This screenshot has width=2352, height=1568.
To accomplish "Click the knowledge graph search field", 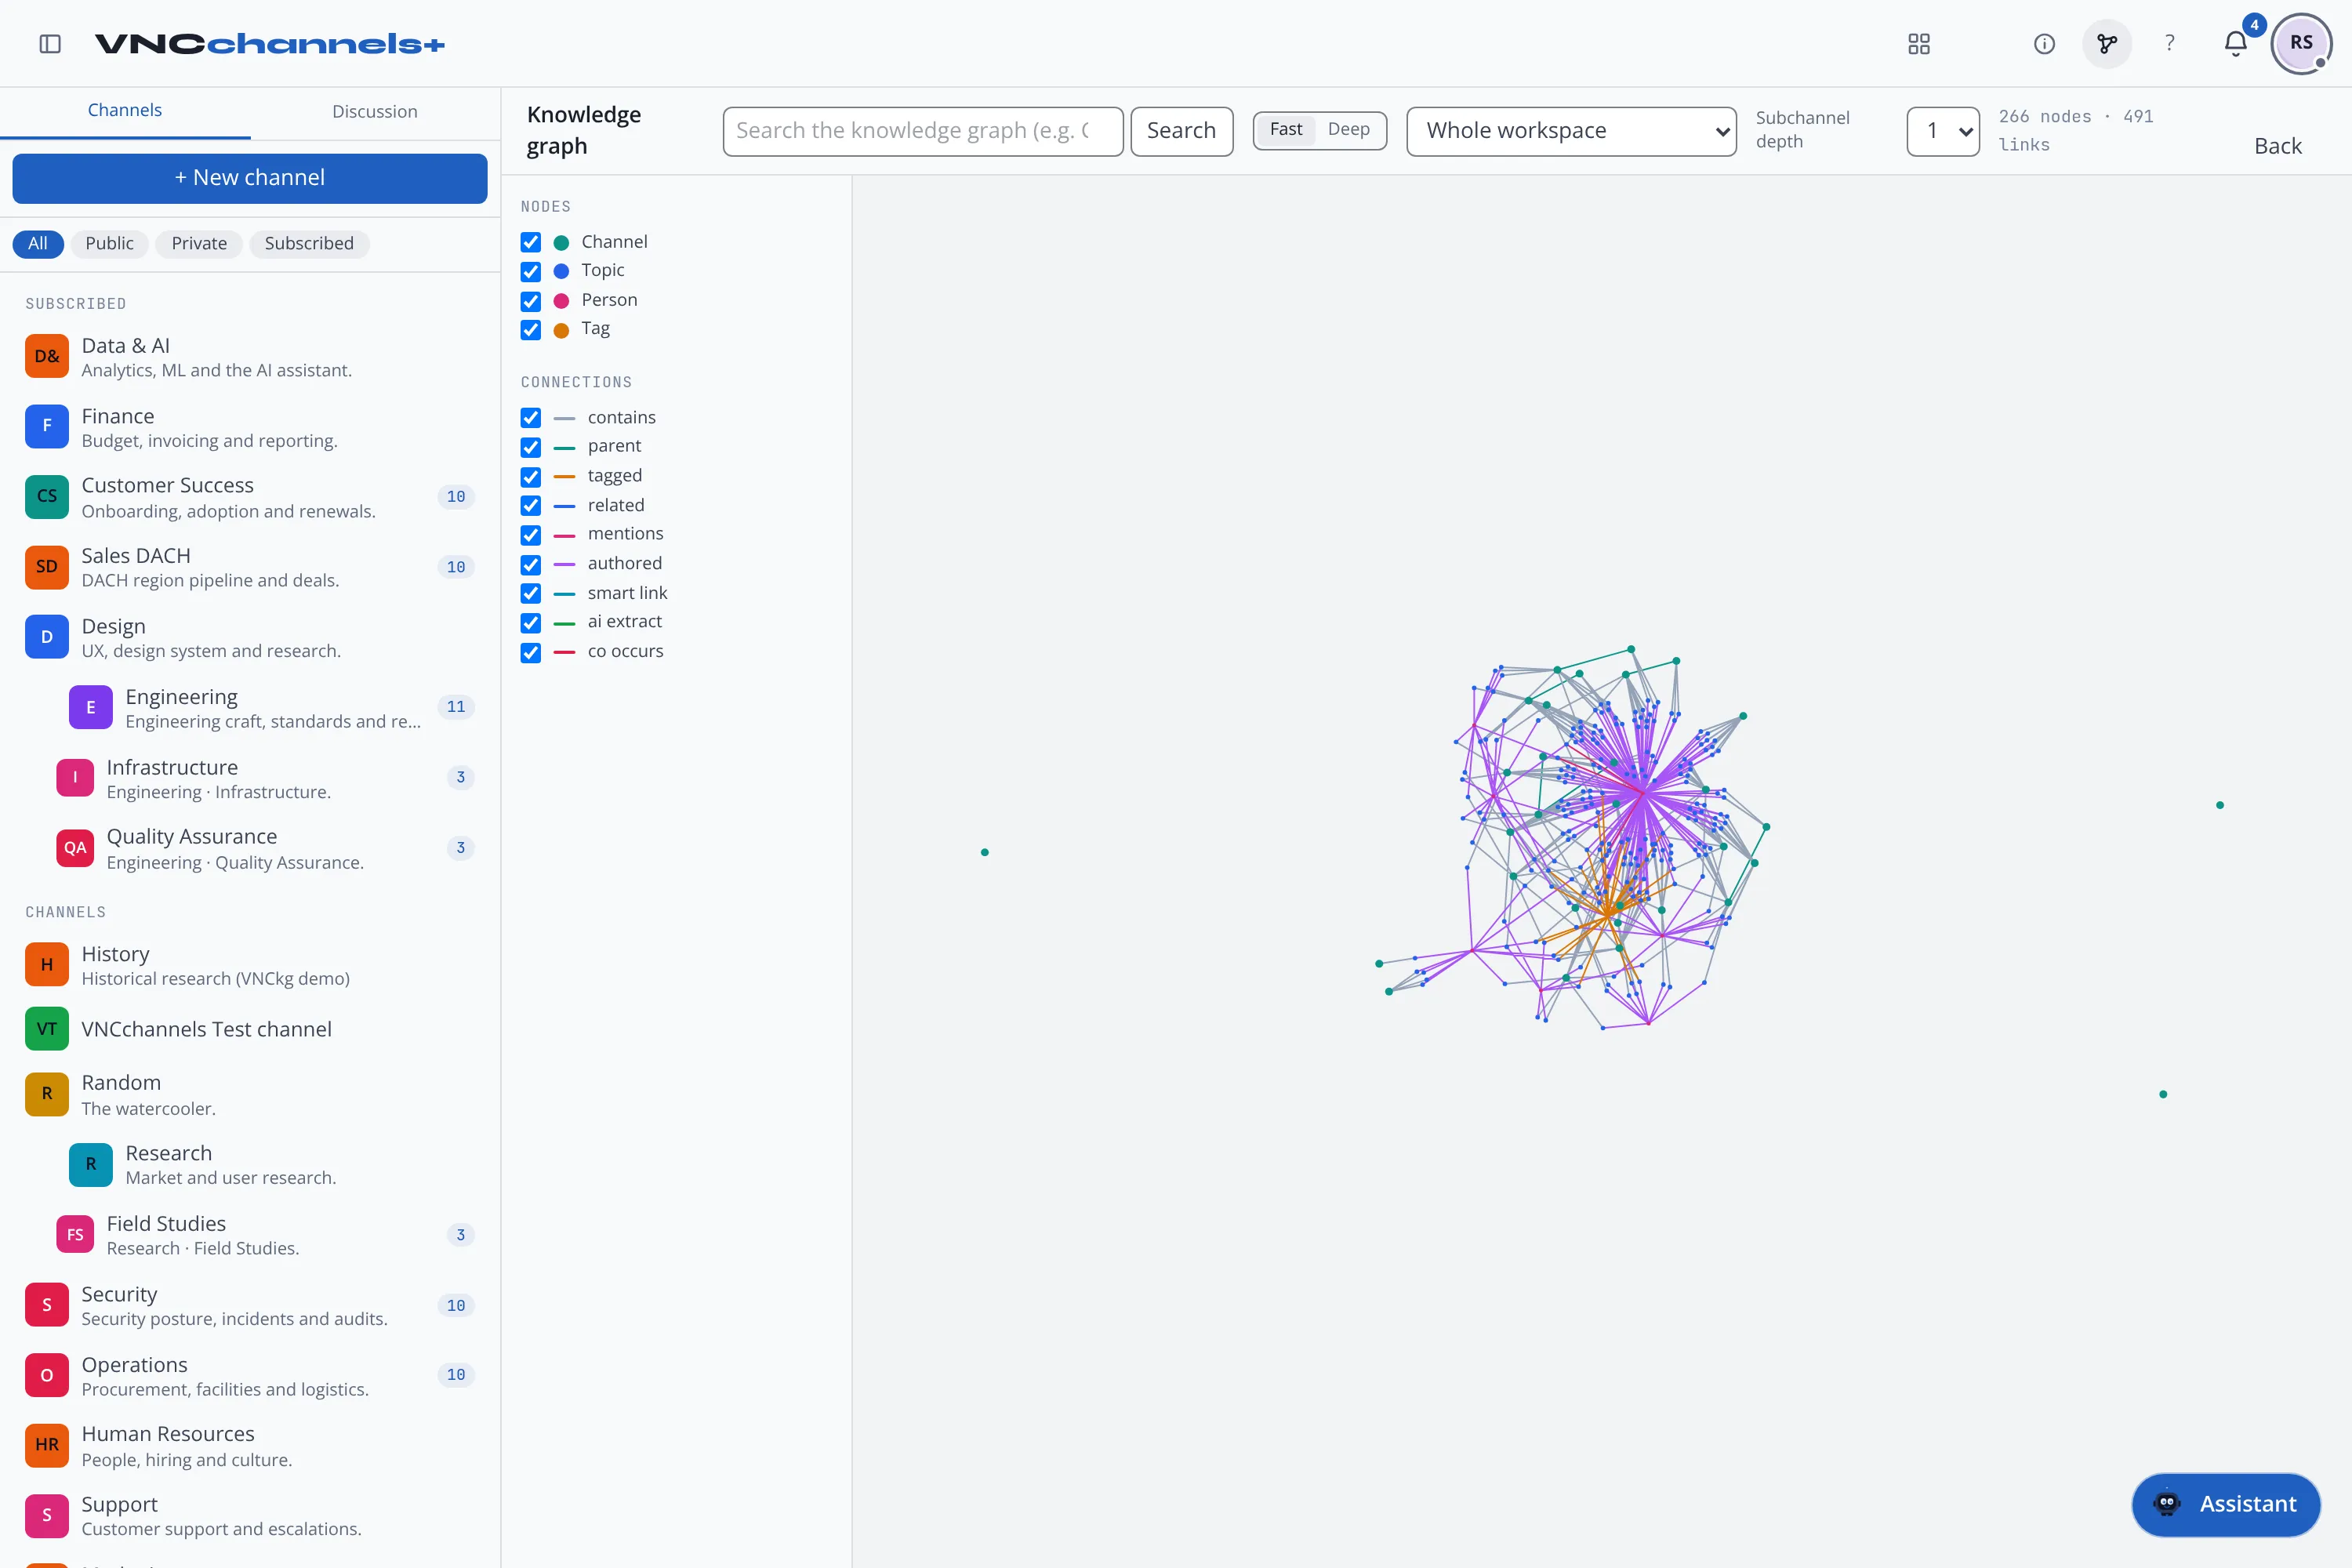I will 922,131.
